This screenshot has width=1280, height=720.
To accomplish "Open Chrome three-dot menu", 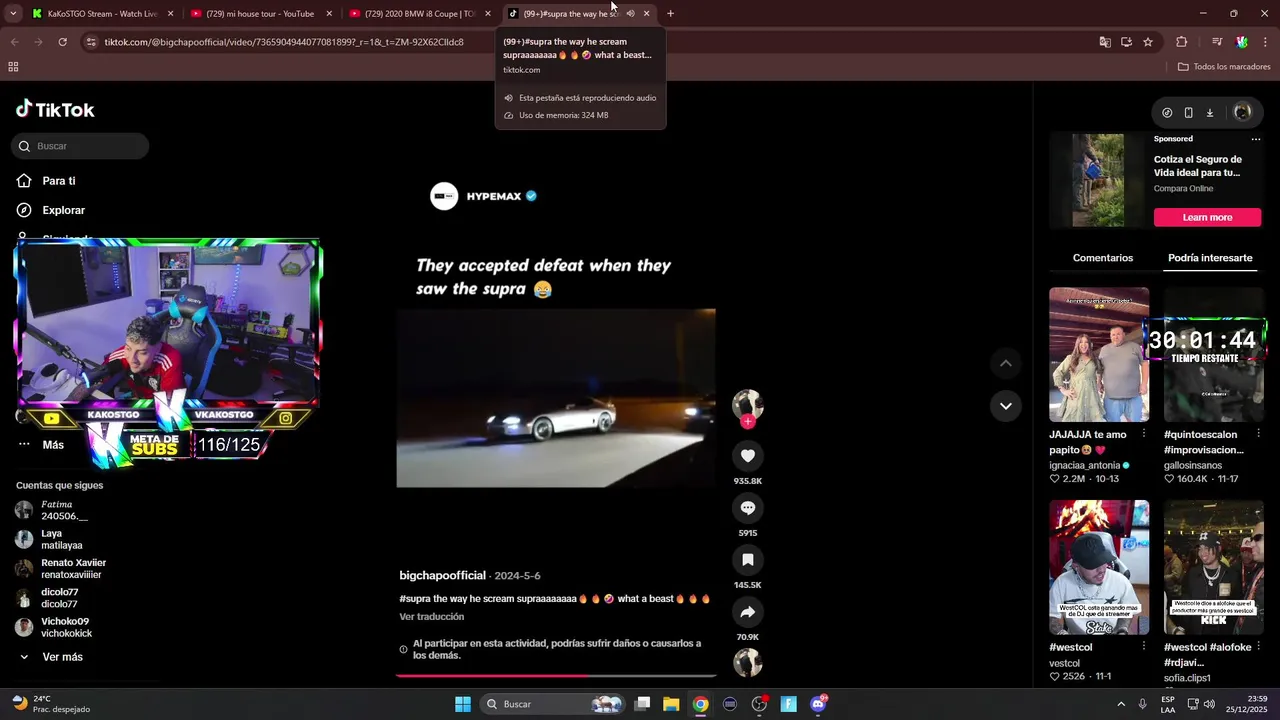I will coord(1266,42).
